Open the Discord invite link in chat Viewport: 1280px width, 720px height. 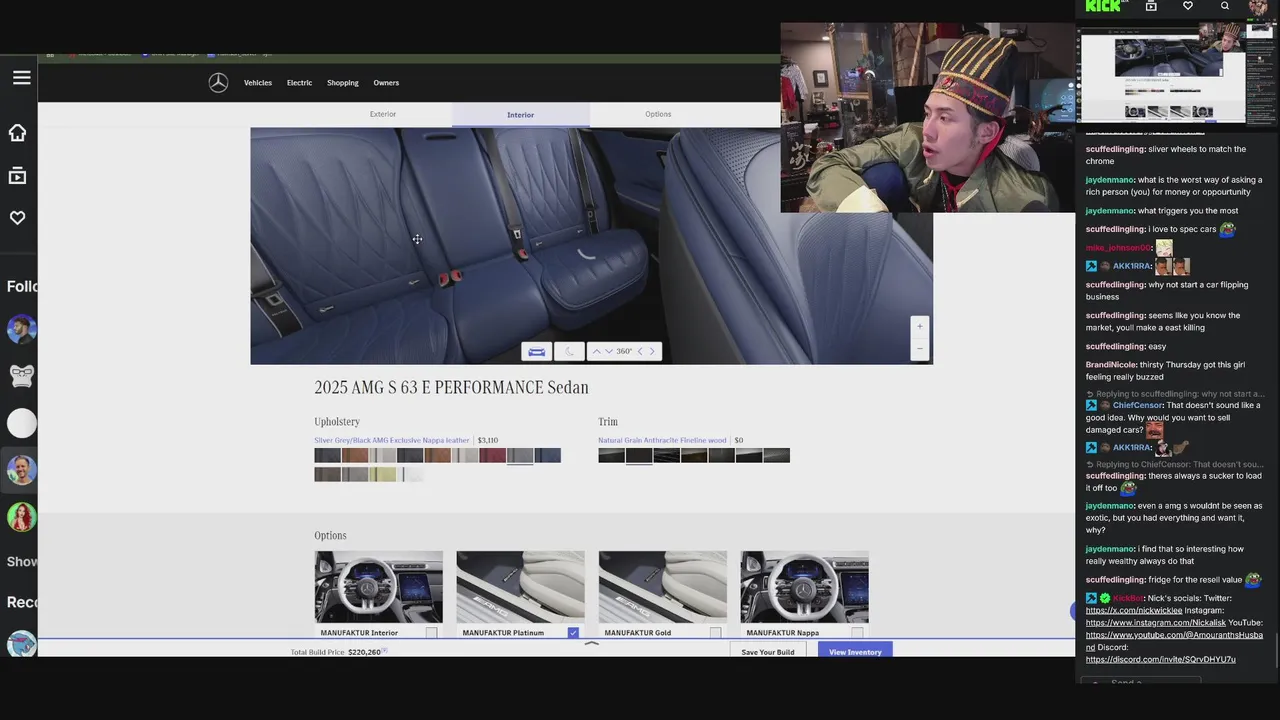click(1160, 659)
